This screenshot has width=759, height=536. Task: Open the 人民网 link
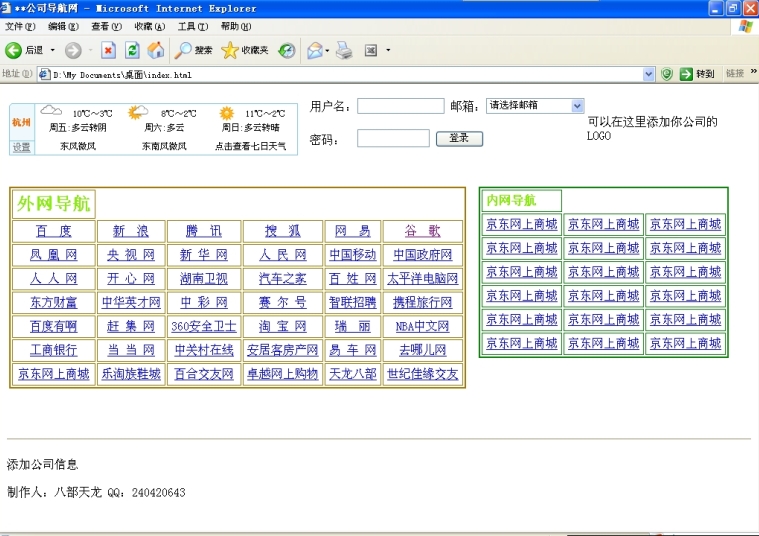[283, 255]
